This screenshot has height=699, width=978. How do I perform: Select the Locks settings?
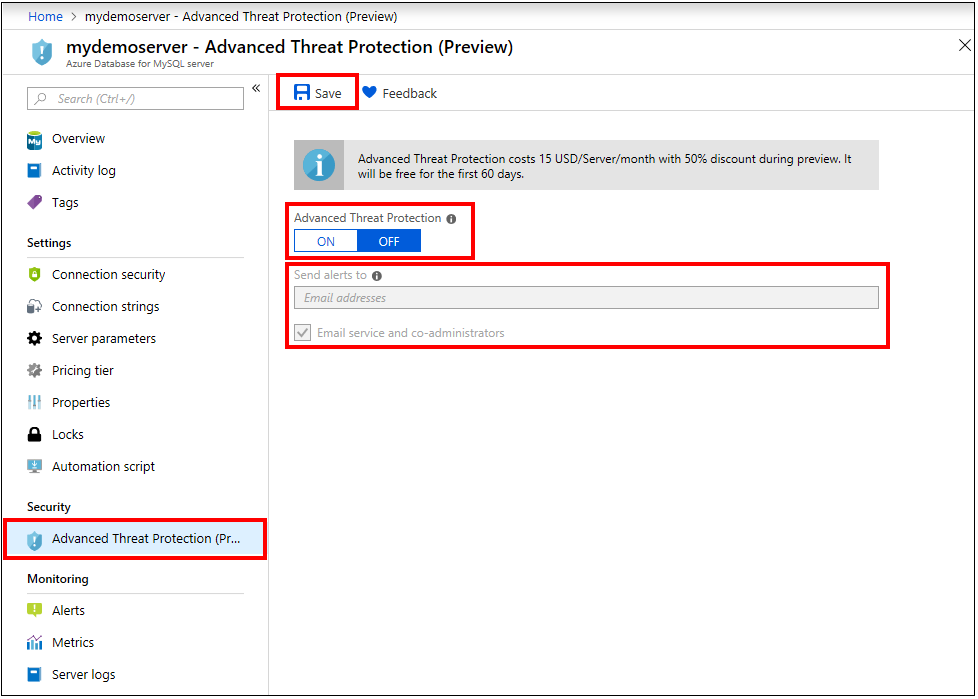(69, 434)
